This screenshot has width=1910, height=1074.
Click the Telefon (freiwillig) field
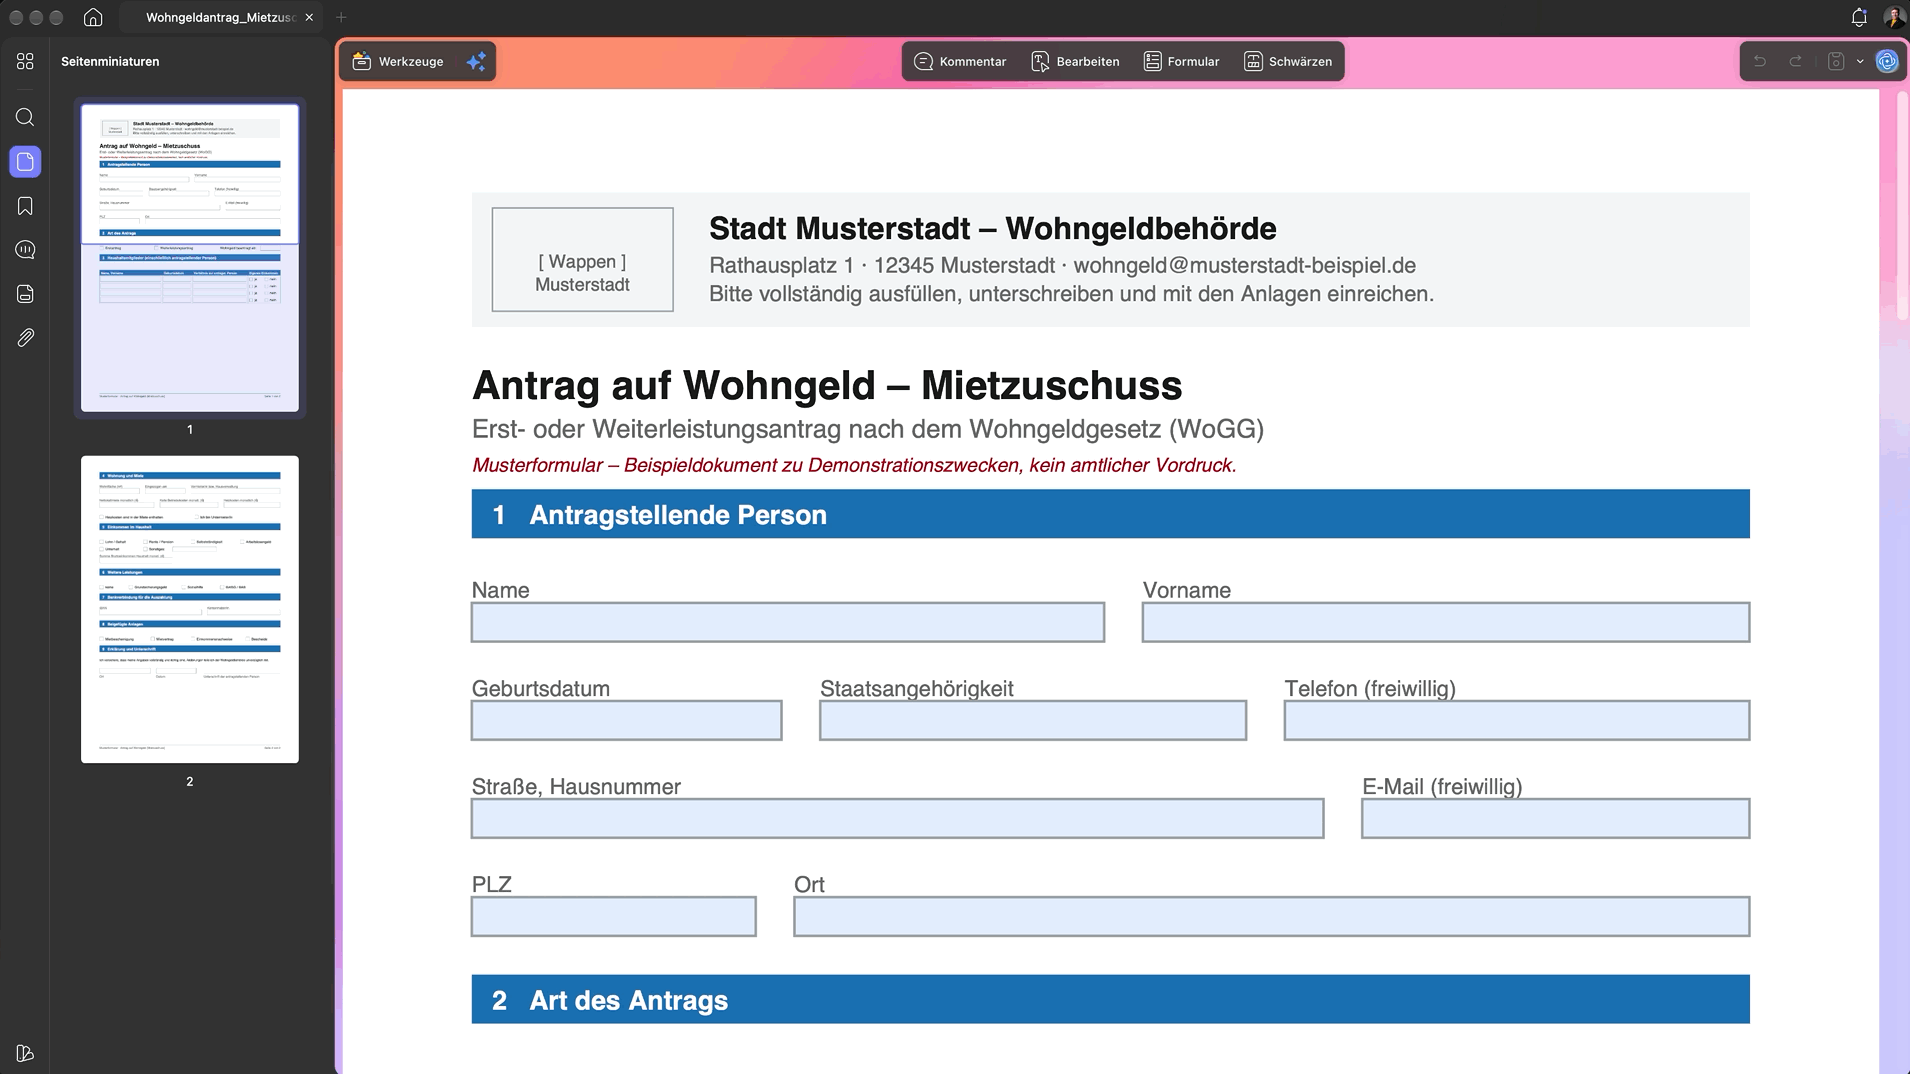[x=1517, y=720]
